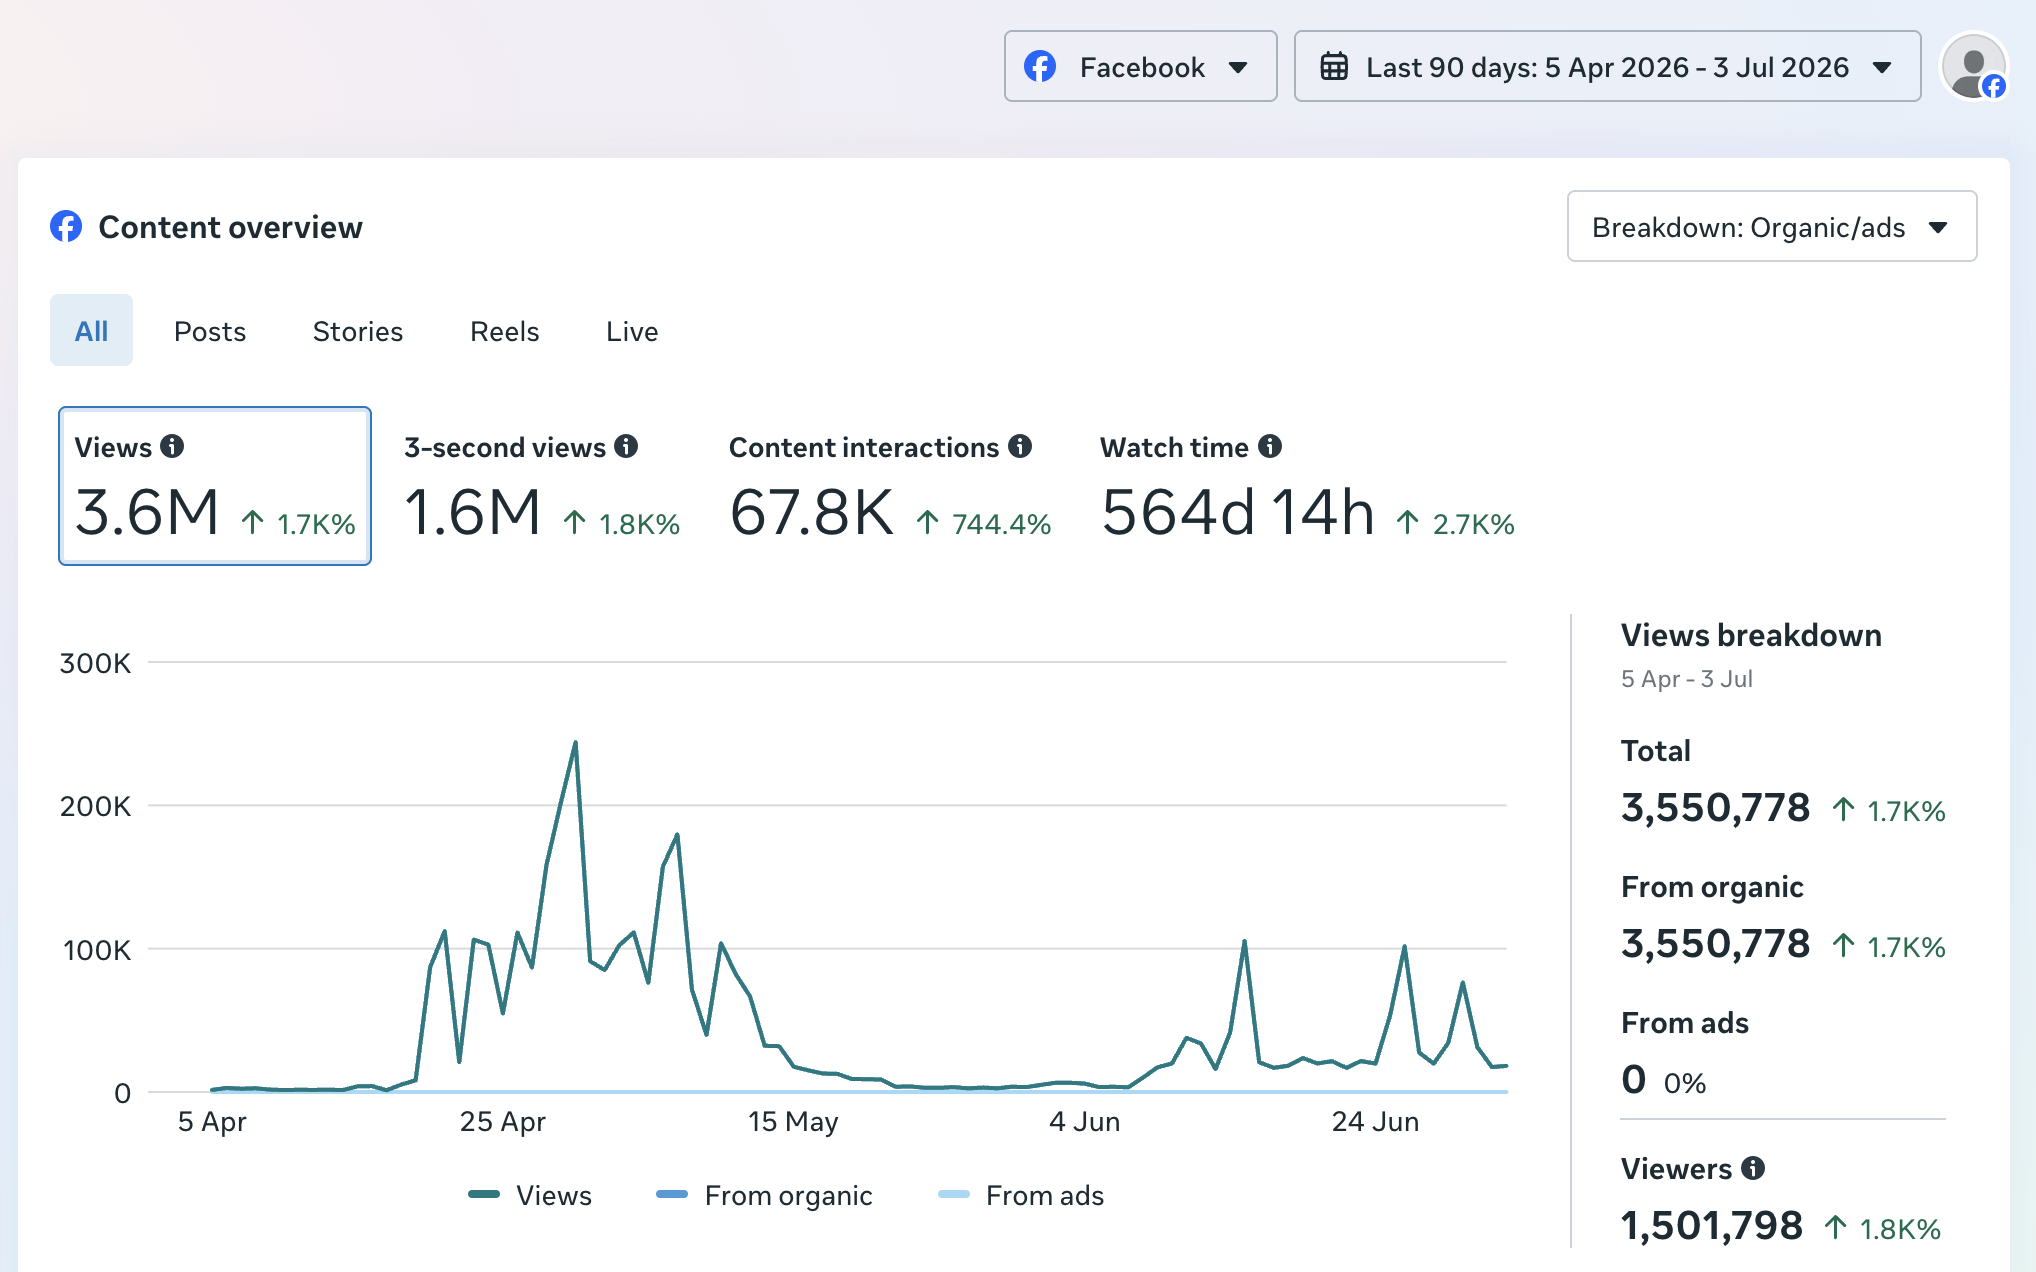
Task: Switch to the Posts tab
Action: [210, 331]
